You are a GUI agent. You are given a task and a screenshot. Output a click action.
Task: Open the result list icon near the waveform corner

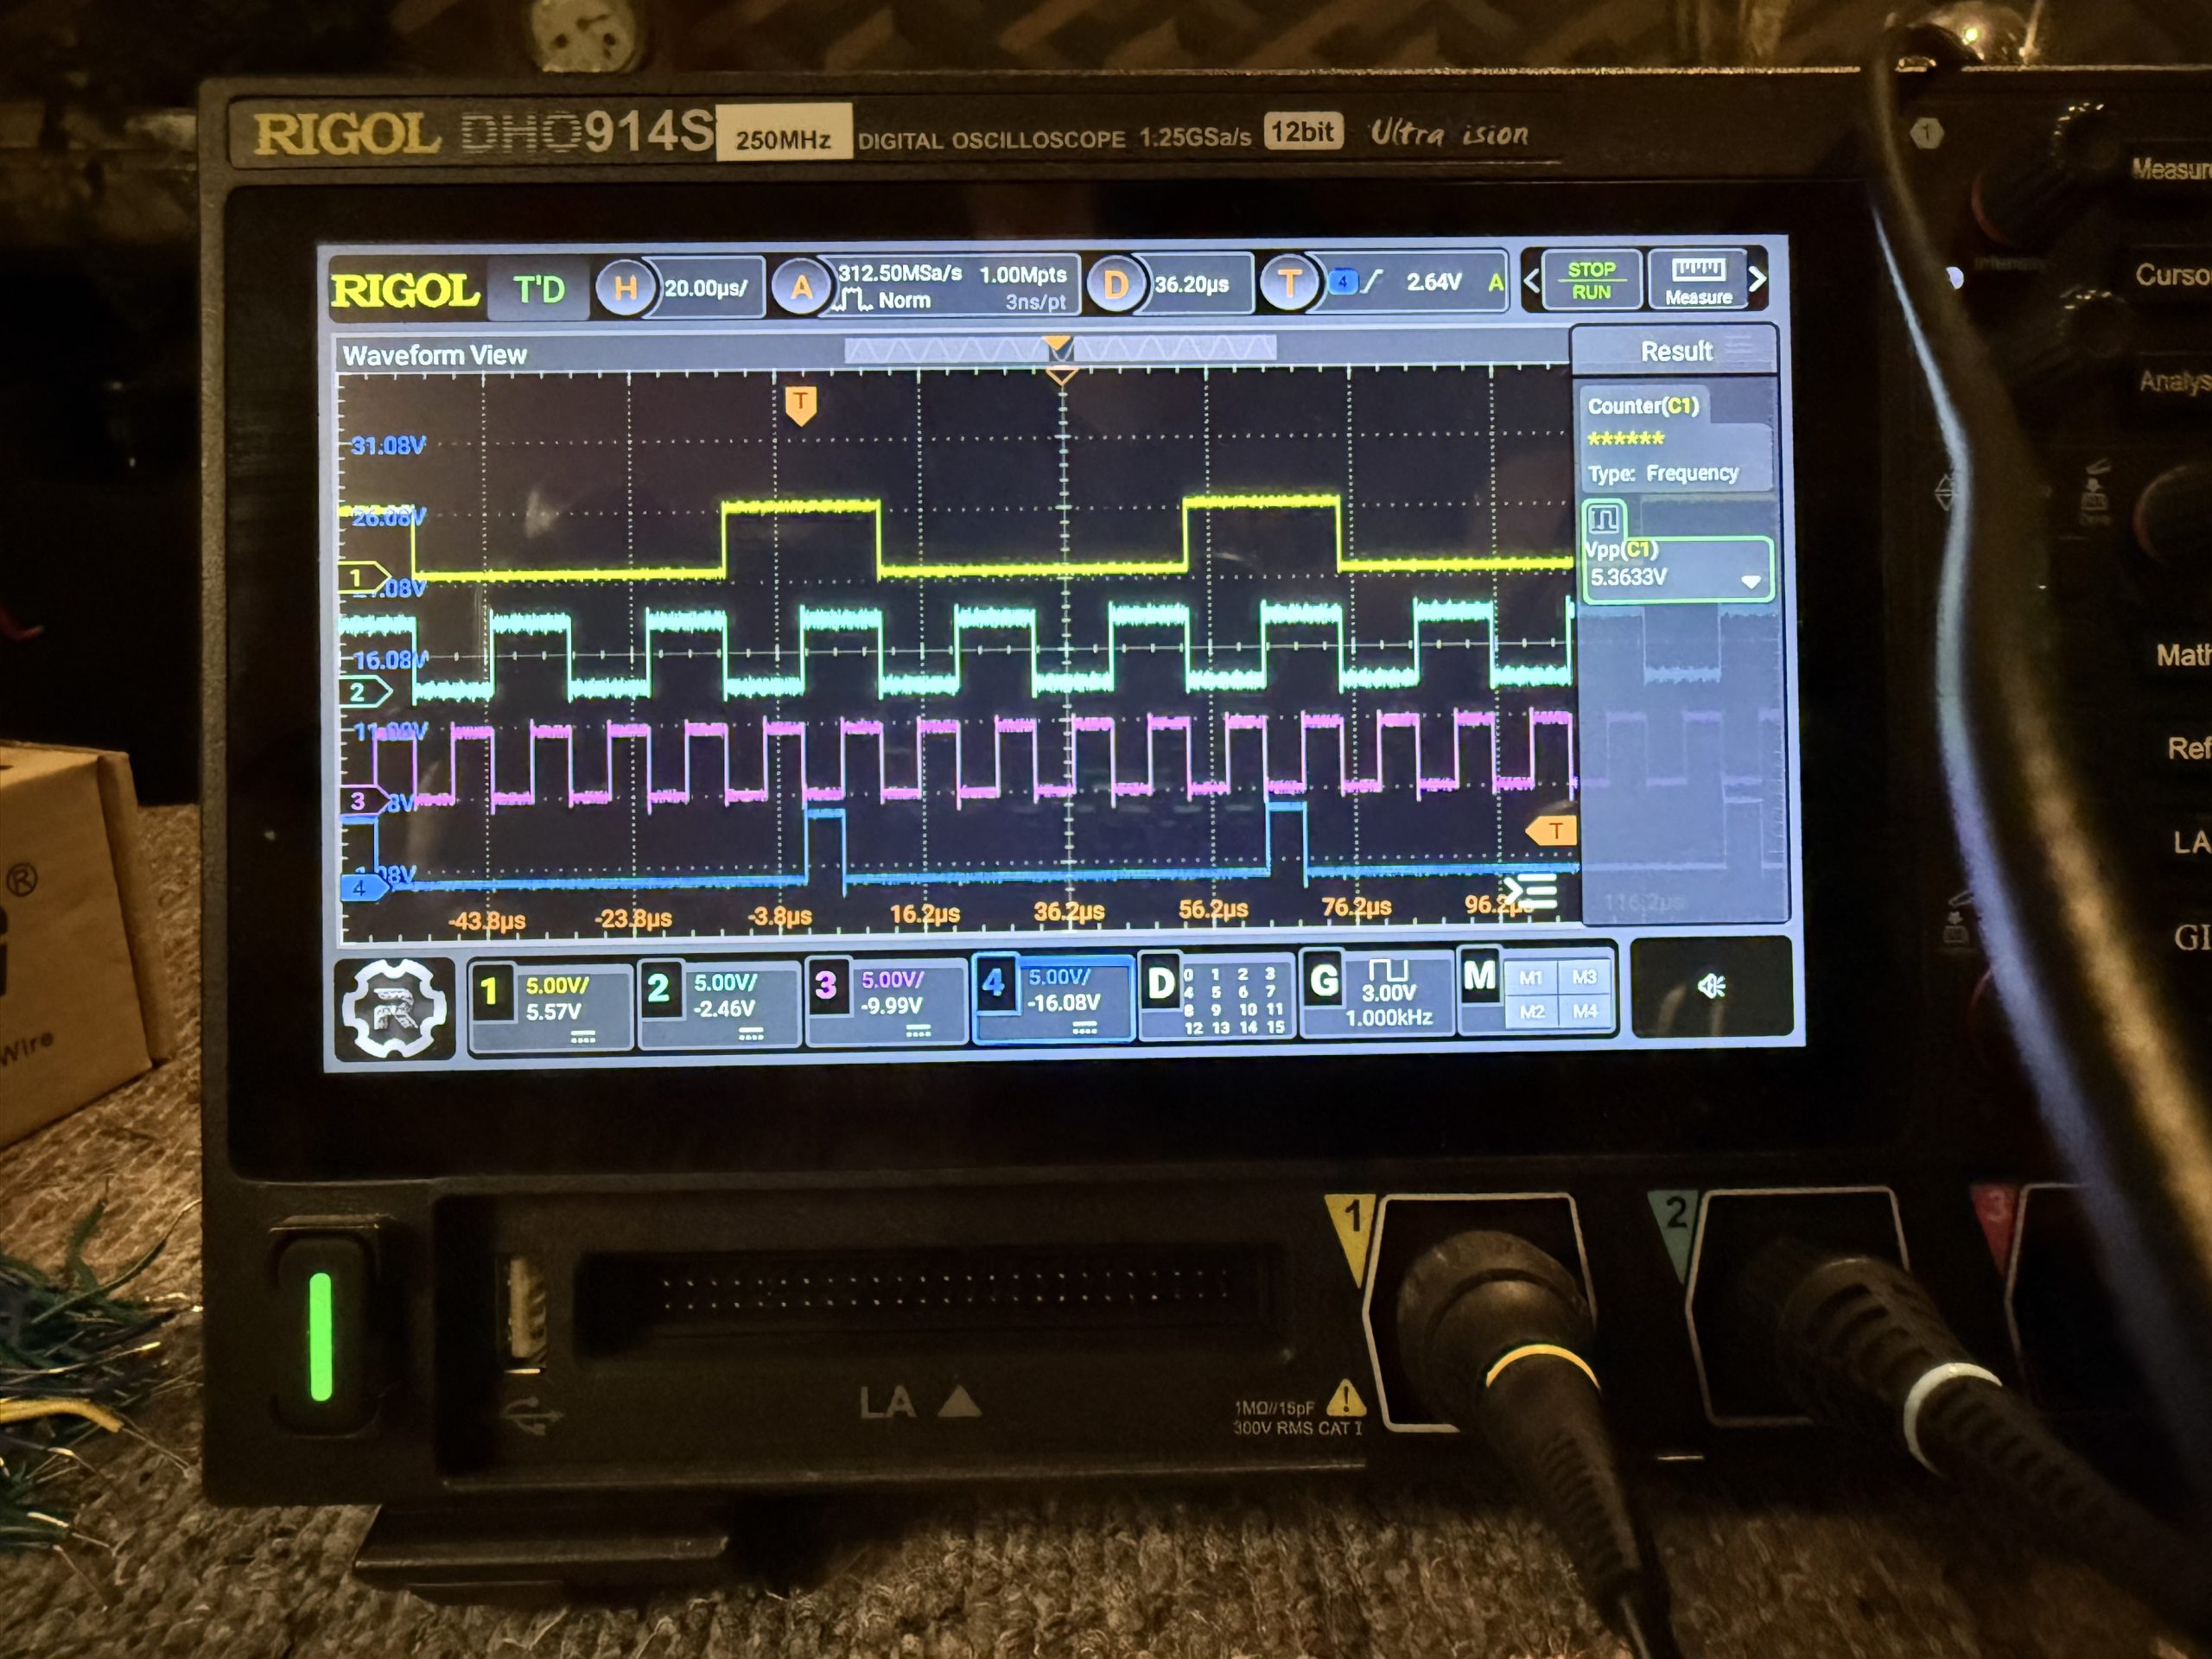pyautogui.click(x=1533, y=893)
